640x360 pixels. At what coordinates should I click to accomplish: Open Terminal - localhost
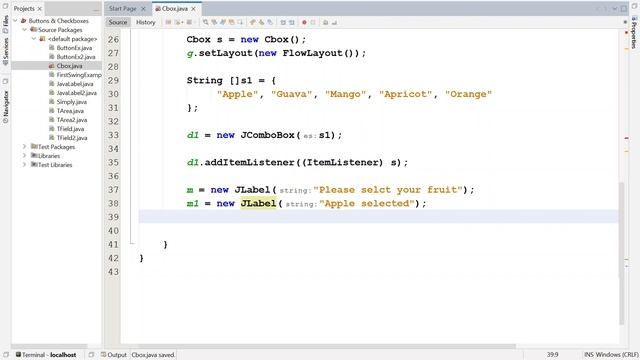click(x=46, y=355)
